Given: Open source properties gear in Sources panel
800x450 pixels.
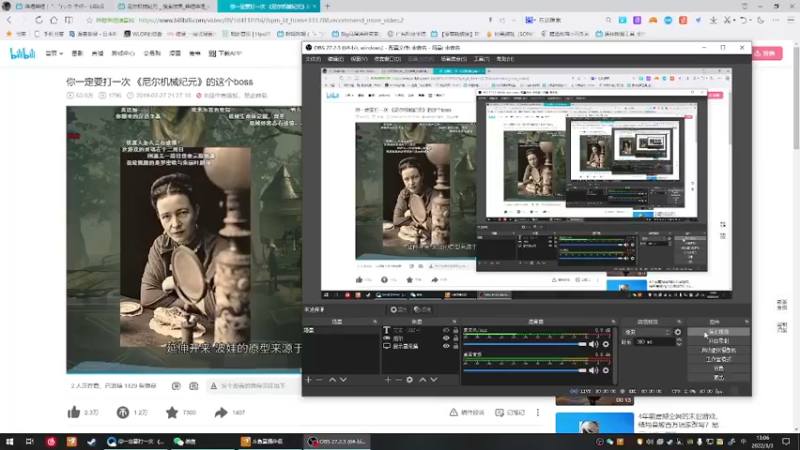Looking at the screenshot, I should [x=410, y=380].
